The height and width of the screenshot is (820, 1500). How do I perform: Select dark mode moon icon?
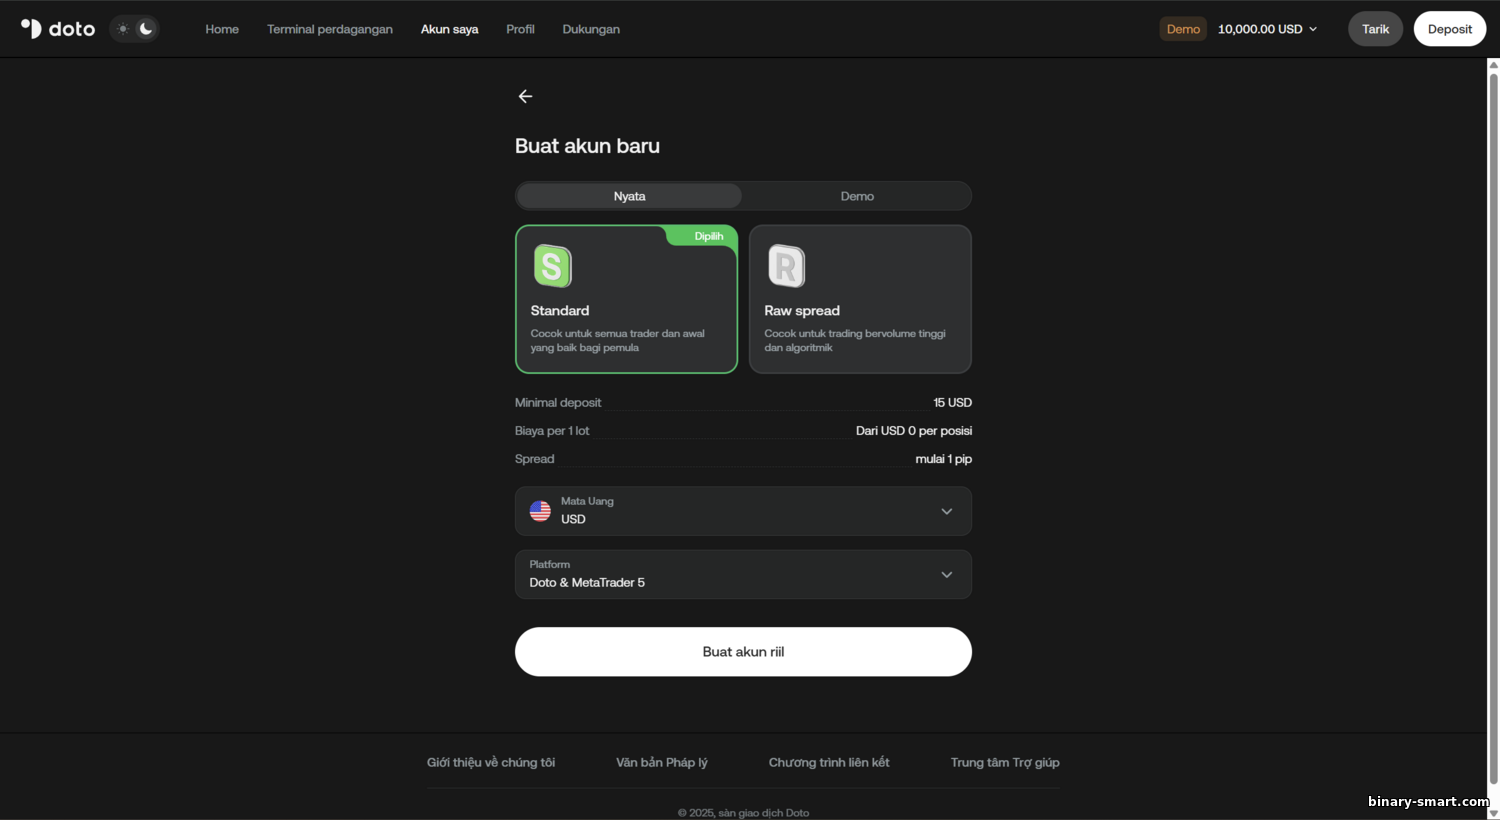146,29
